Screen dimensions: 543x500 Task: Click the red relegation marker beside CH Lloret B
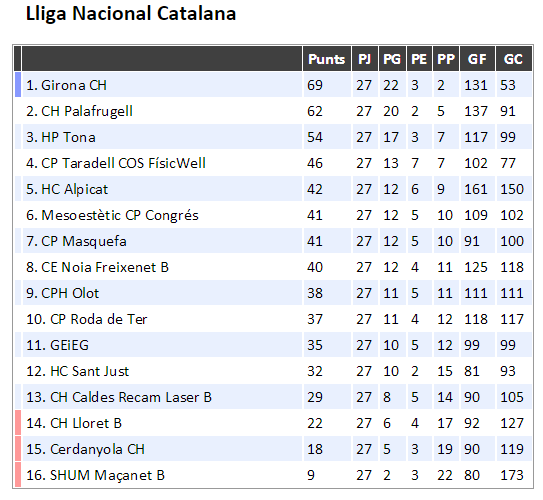point(18,423)
